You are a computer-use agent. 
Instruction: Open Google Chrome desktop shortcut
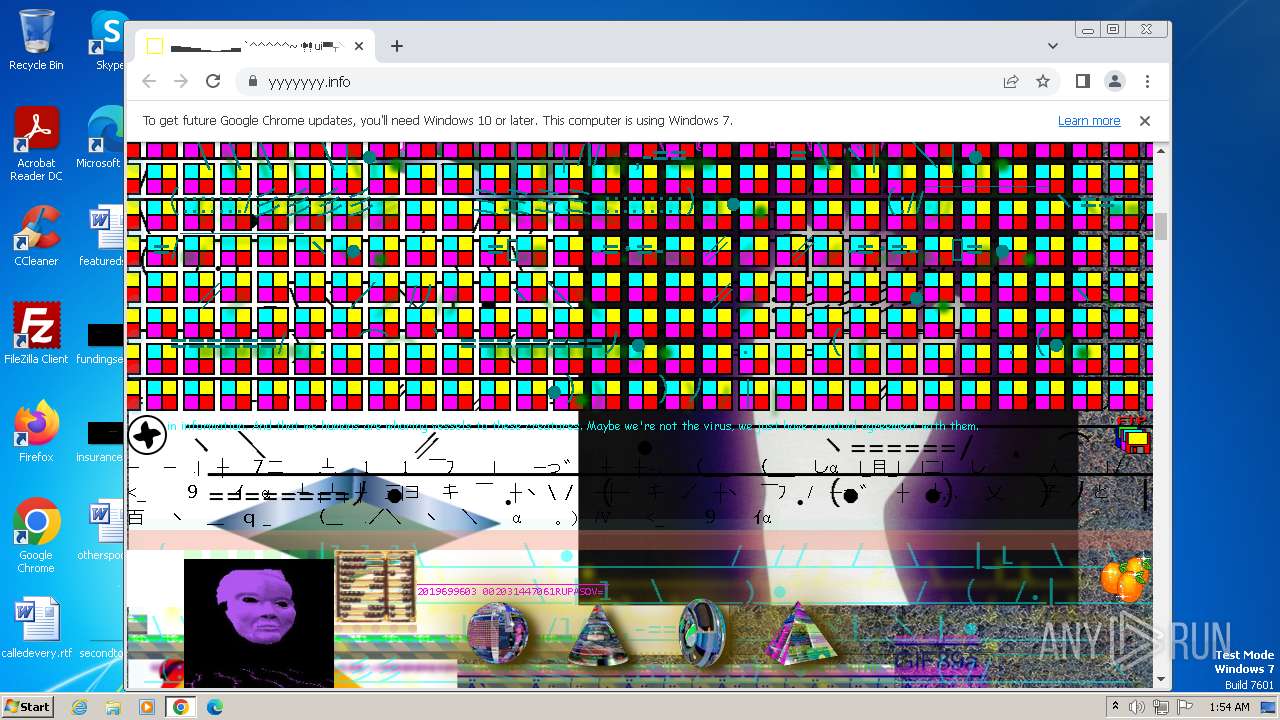pos(36,536)
